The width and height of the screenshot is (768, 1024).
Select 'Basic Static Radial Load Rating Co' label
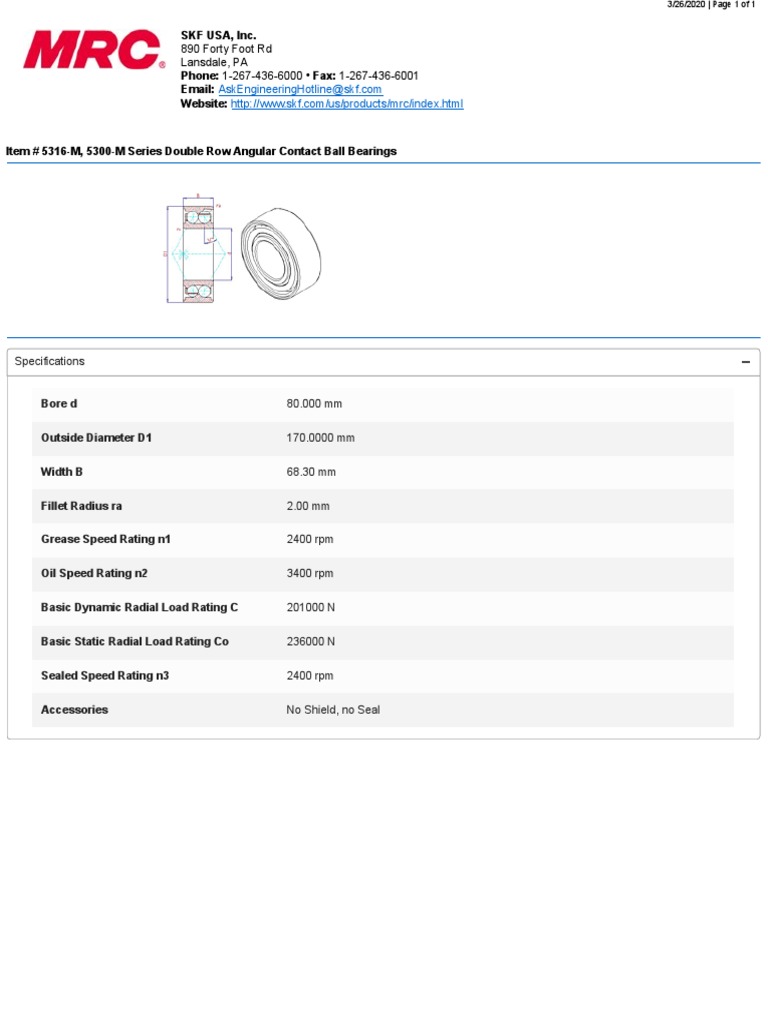135,641
